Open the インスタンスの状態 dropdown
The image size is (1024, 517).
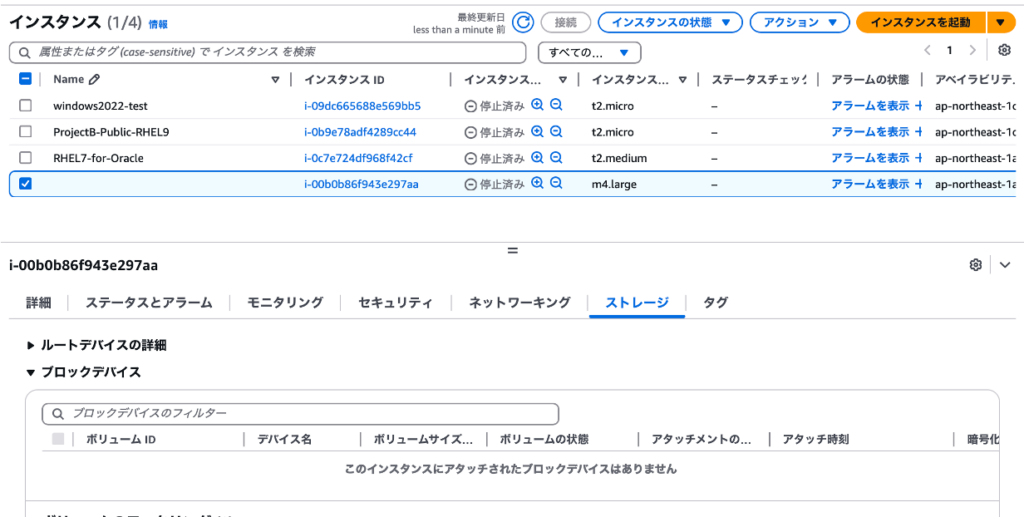[x=670, y=22]
